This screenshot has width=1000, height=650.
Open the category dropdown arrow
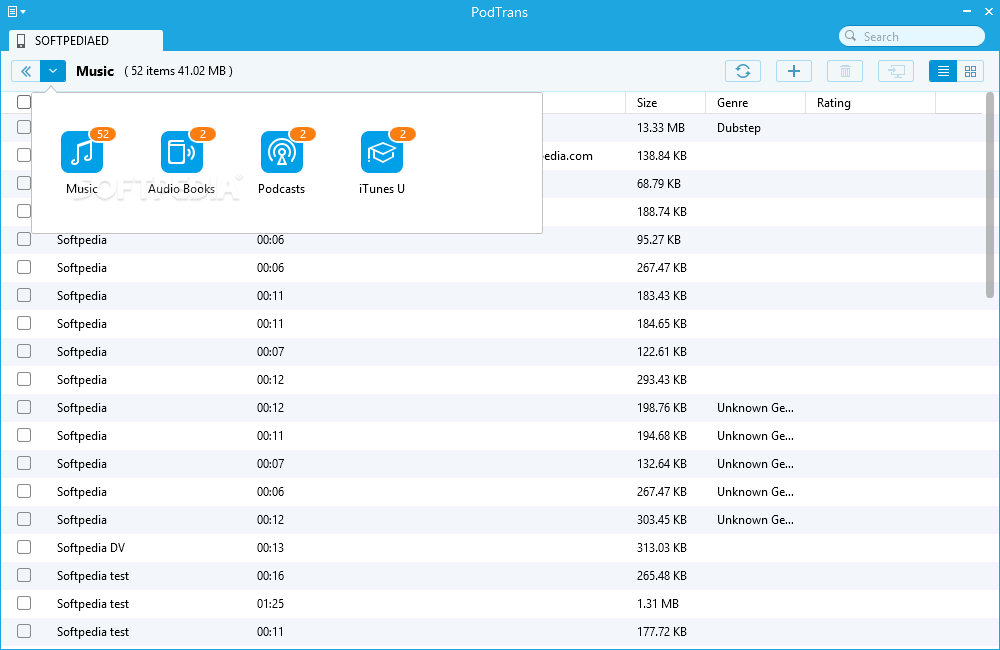click(53, 71)
